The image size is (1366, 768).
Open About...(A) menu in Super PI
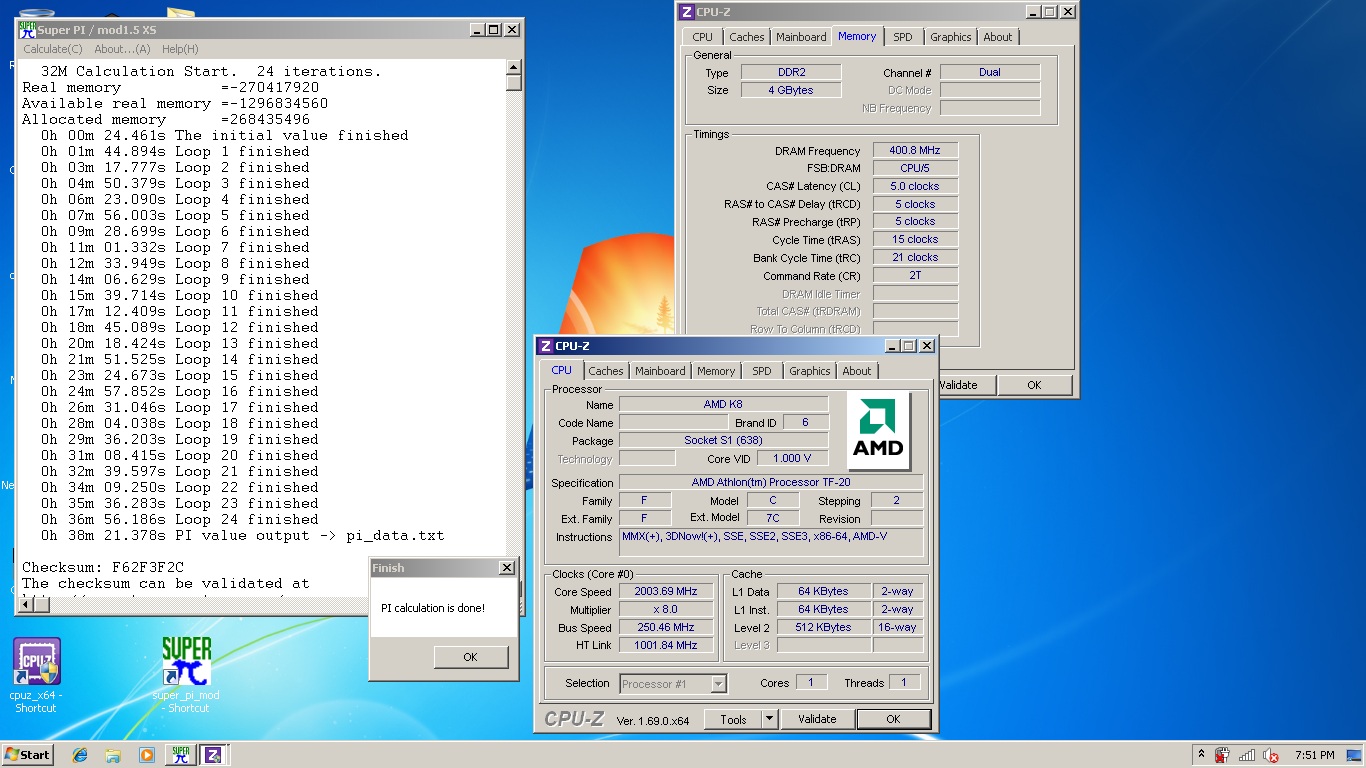122,49
